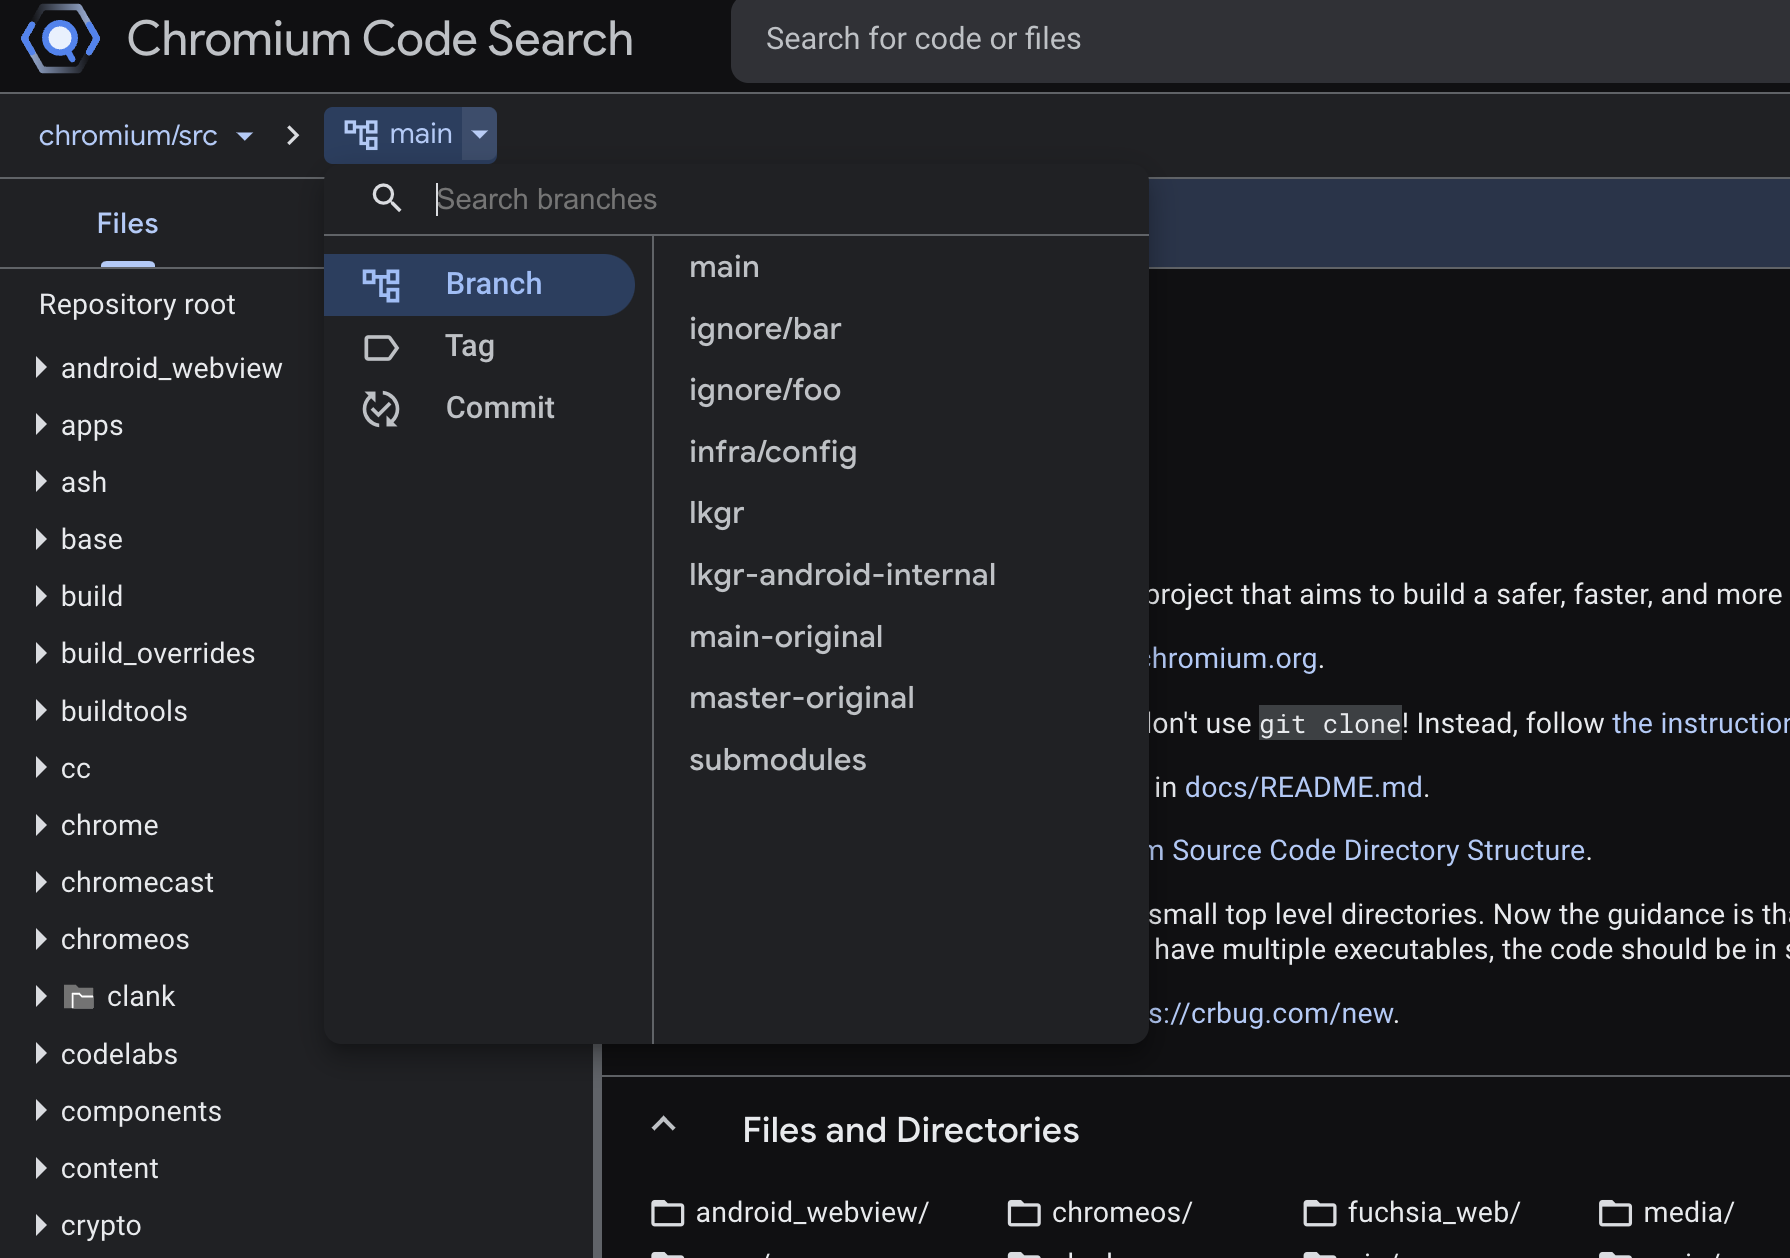The image size is (1790, 1258).
Task: Expand the cc directory
Action: pyautogui.click(x=41, y=767)
